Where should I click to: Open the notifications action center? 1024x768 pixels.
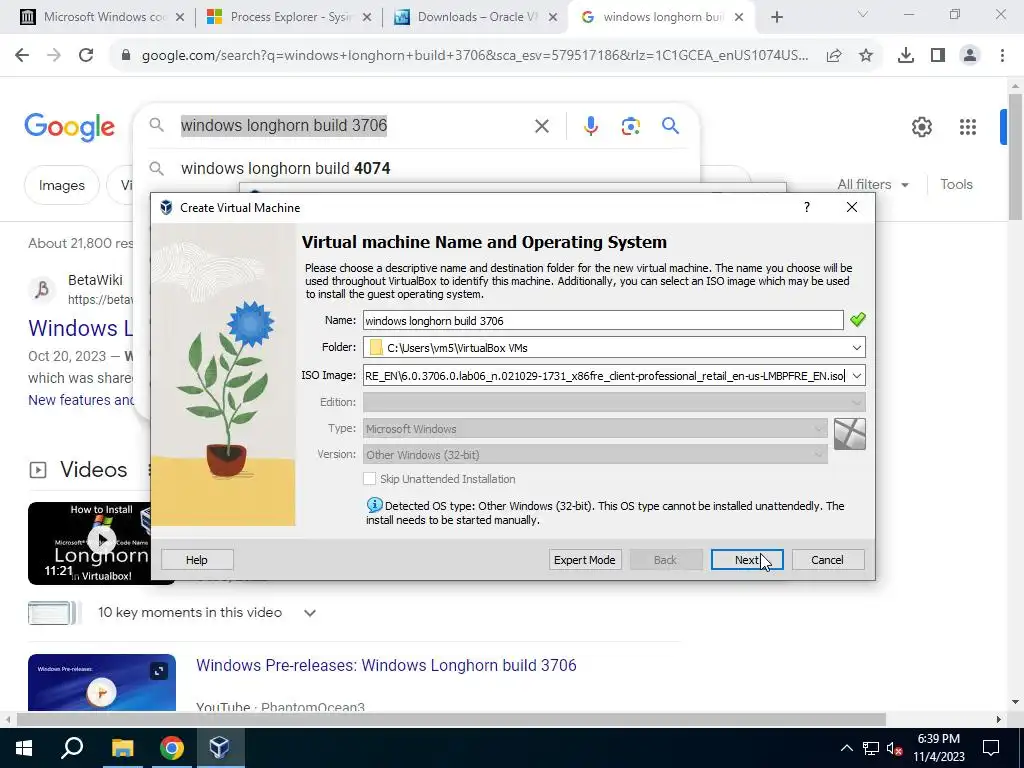[x=991, y=748]
